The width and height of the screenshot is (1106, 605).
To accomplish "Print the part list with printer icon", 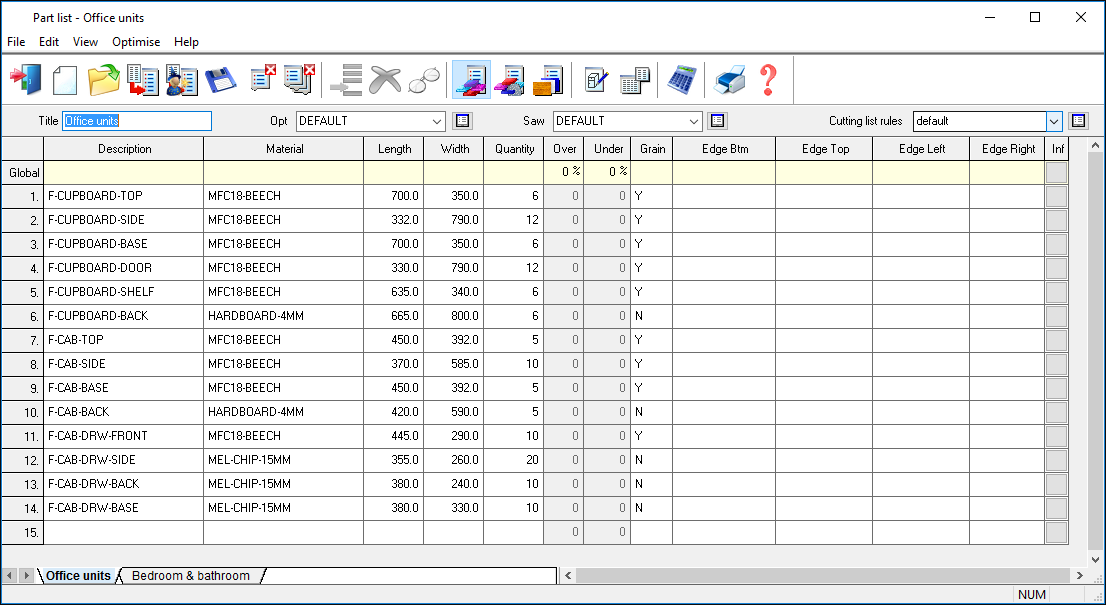I will (729, 79).
